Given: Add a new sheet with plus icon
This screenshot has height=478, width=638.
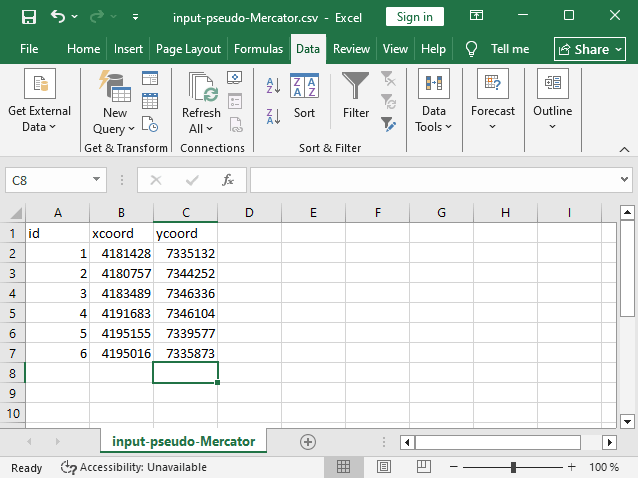Looking at the screenshot, I should click(308, 442).
